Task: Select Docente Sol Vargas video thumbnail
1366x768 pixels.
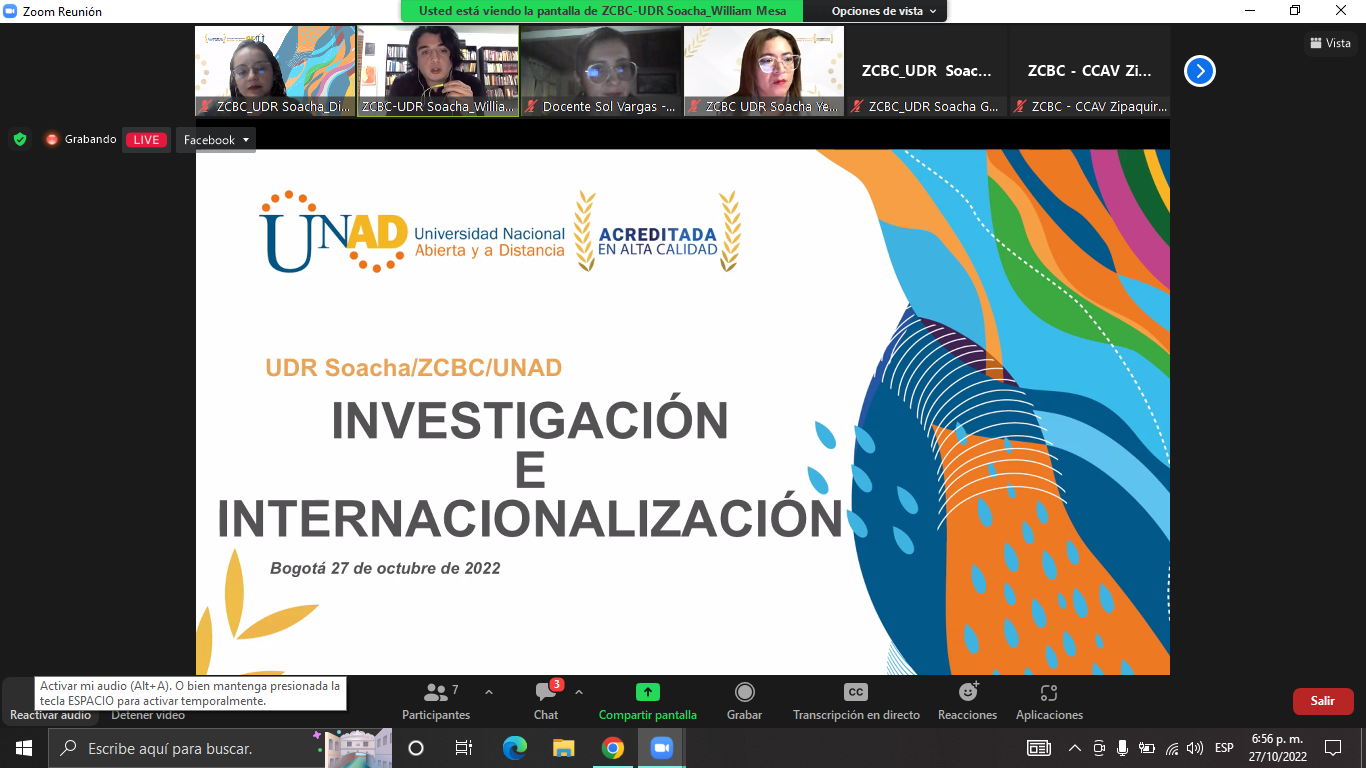Action: point(601,71)
